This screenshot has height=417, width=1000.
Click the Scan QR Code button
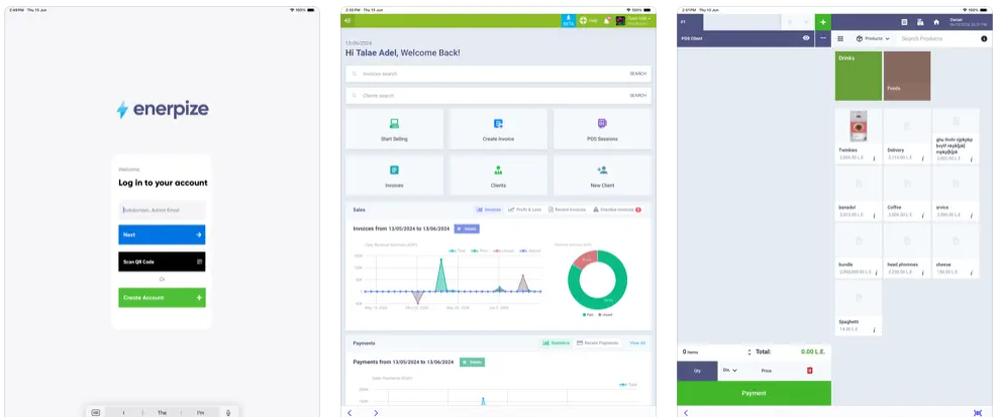[162, 261]
